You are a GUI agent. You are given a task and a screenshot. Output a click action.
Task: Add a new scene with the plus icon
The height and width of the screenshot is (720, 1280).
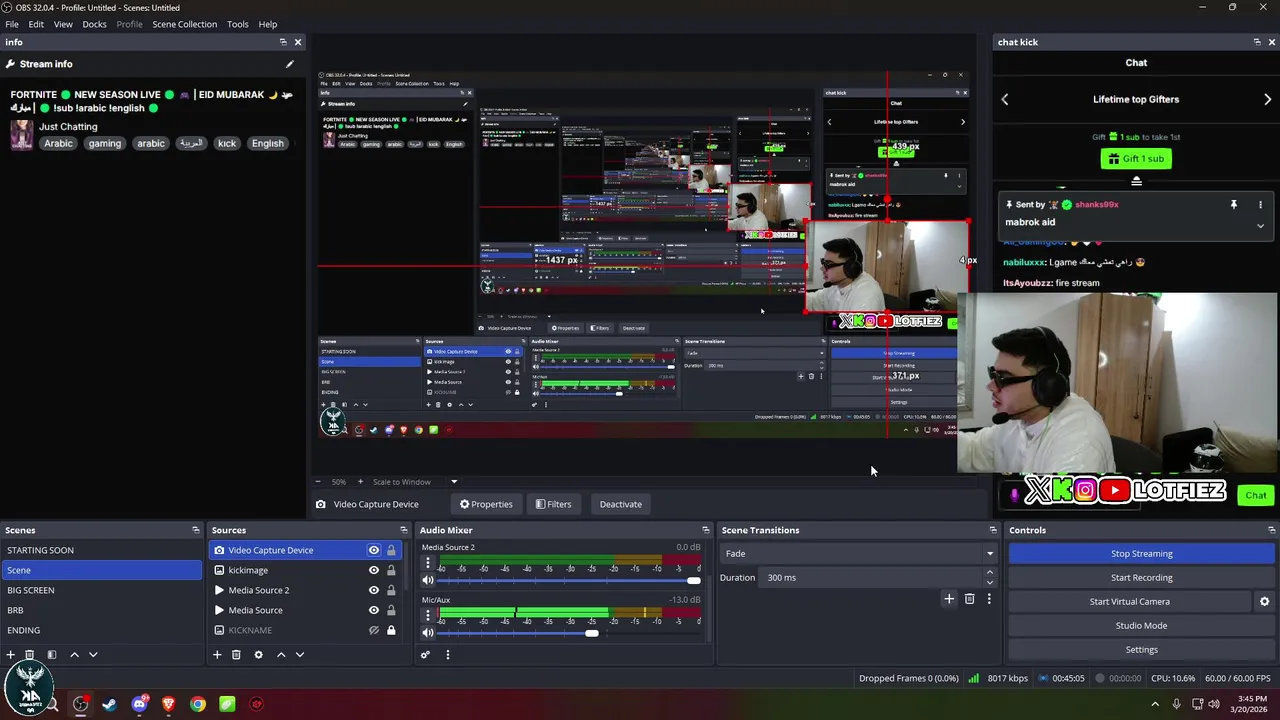pyautogui.click(x=11, y=655)
